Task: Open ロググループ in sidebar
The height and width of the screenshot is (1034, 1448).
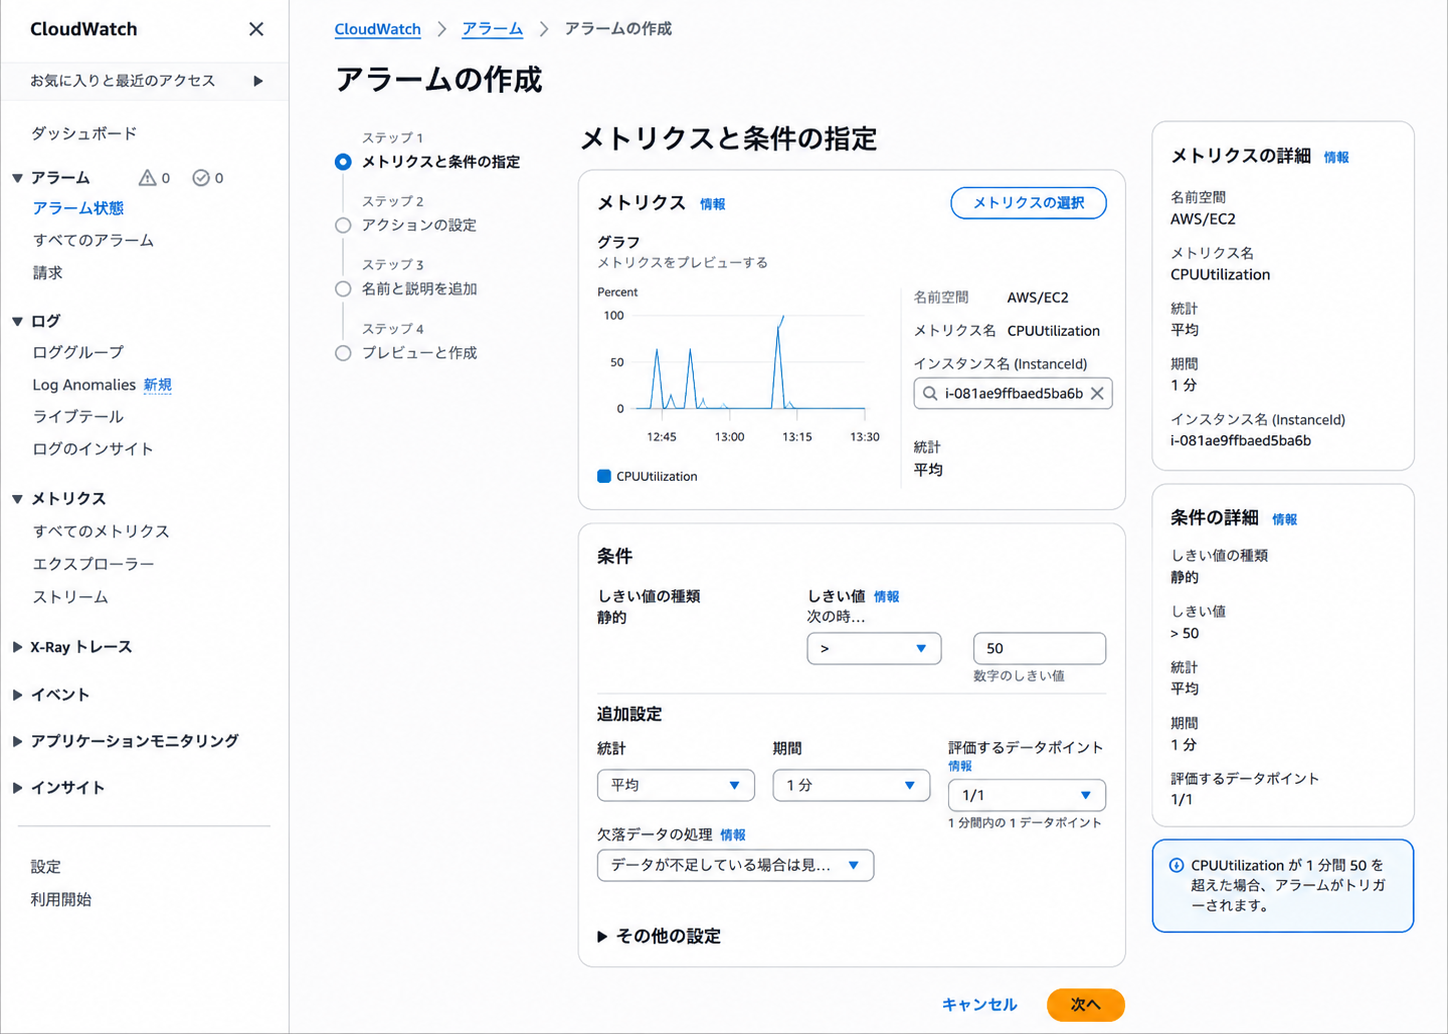Action: coord(78,352)
